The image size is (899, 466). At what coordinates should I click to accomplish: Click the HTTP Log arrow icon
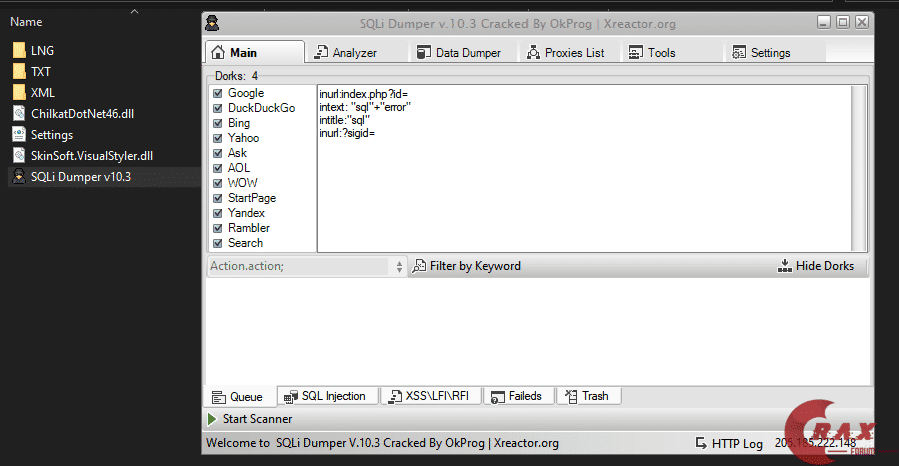coord(701,443)
